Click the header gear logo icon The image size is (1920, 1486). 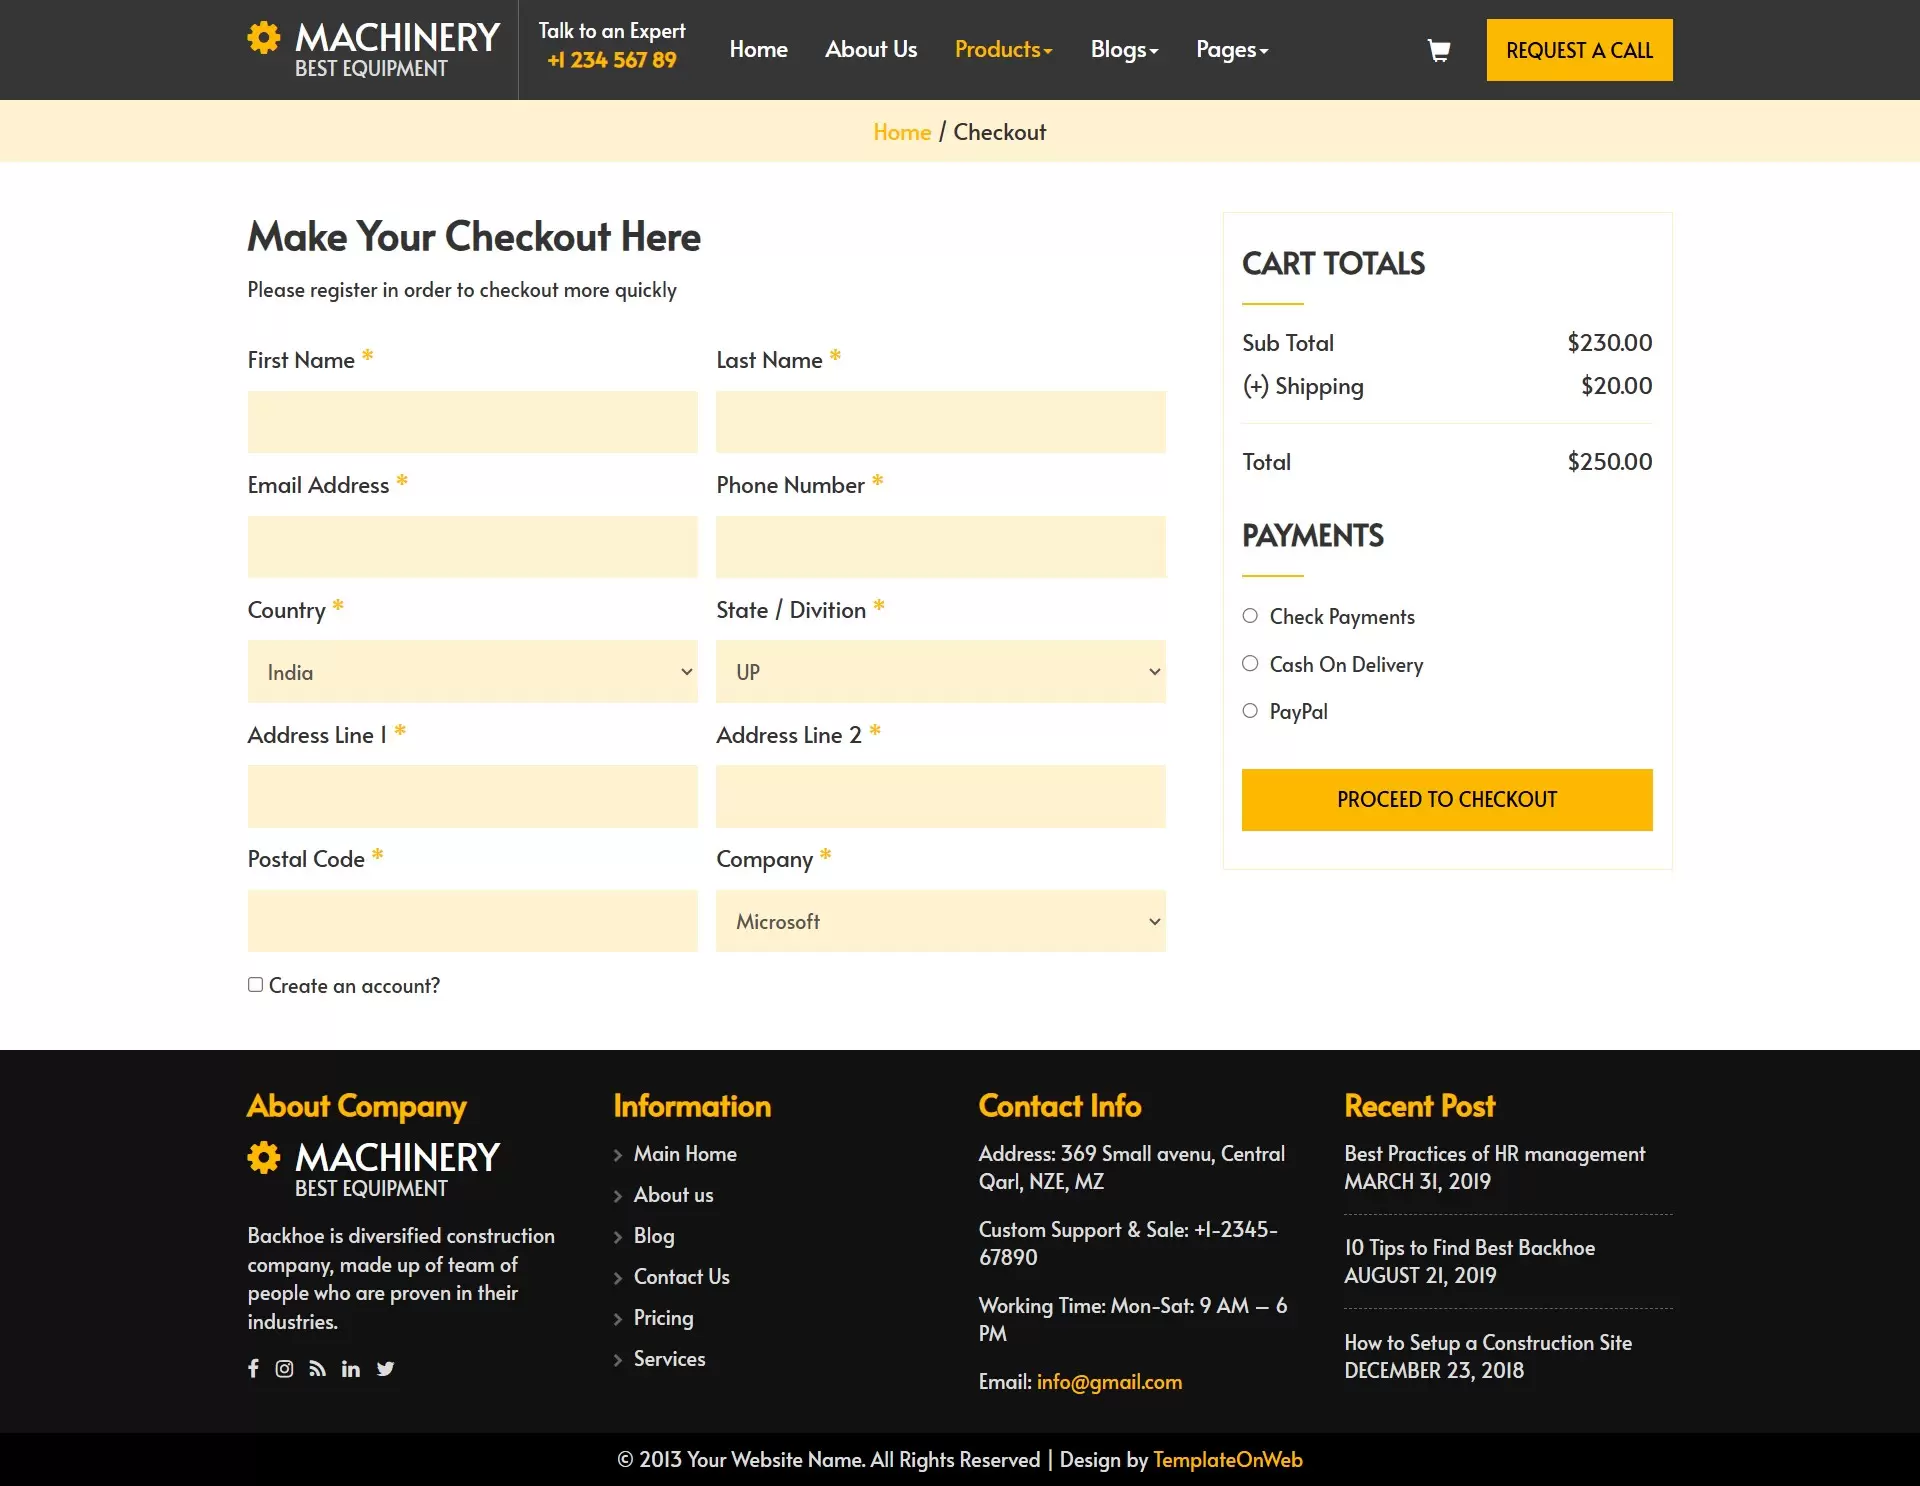point(264,38)
